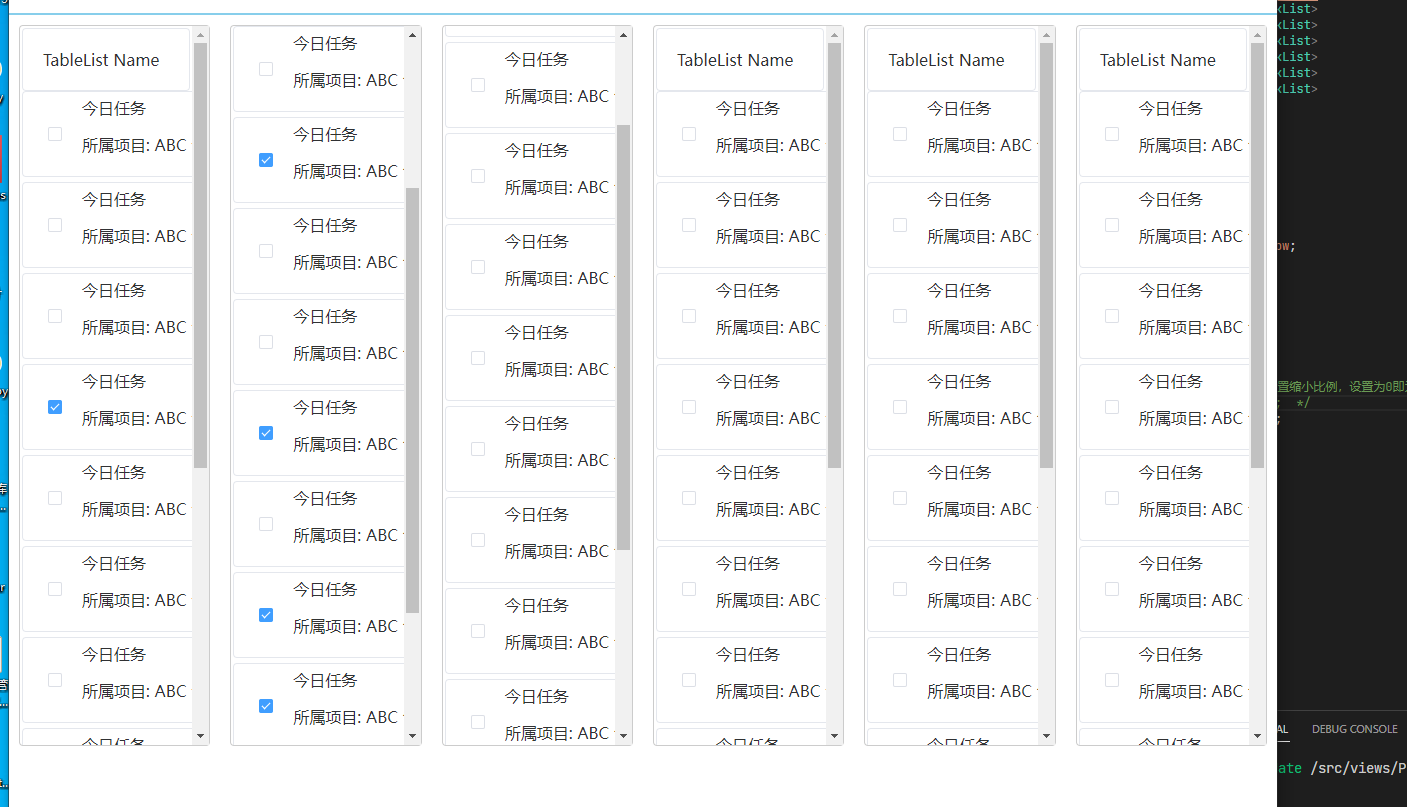Click scroll-down arrow of fifth list

pos(1047,736)
